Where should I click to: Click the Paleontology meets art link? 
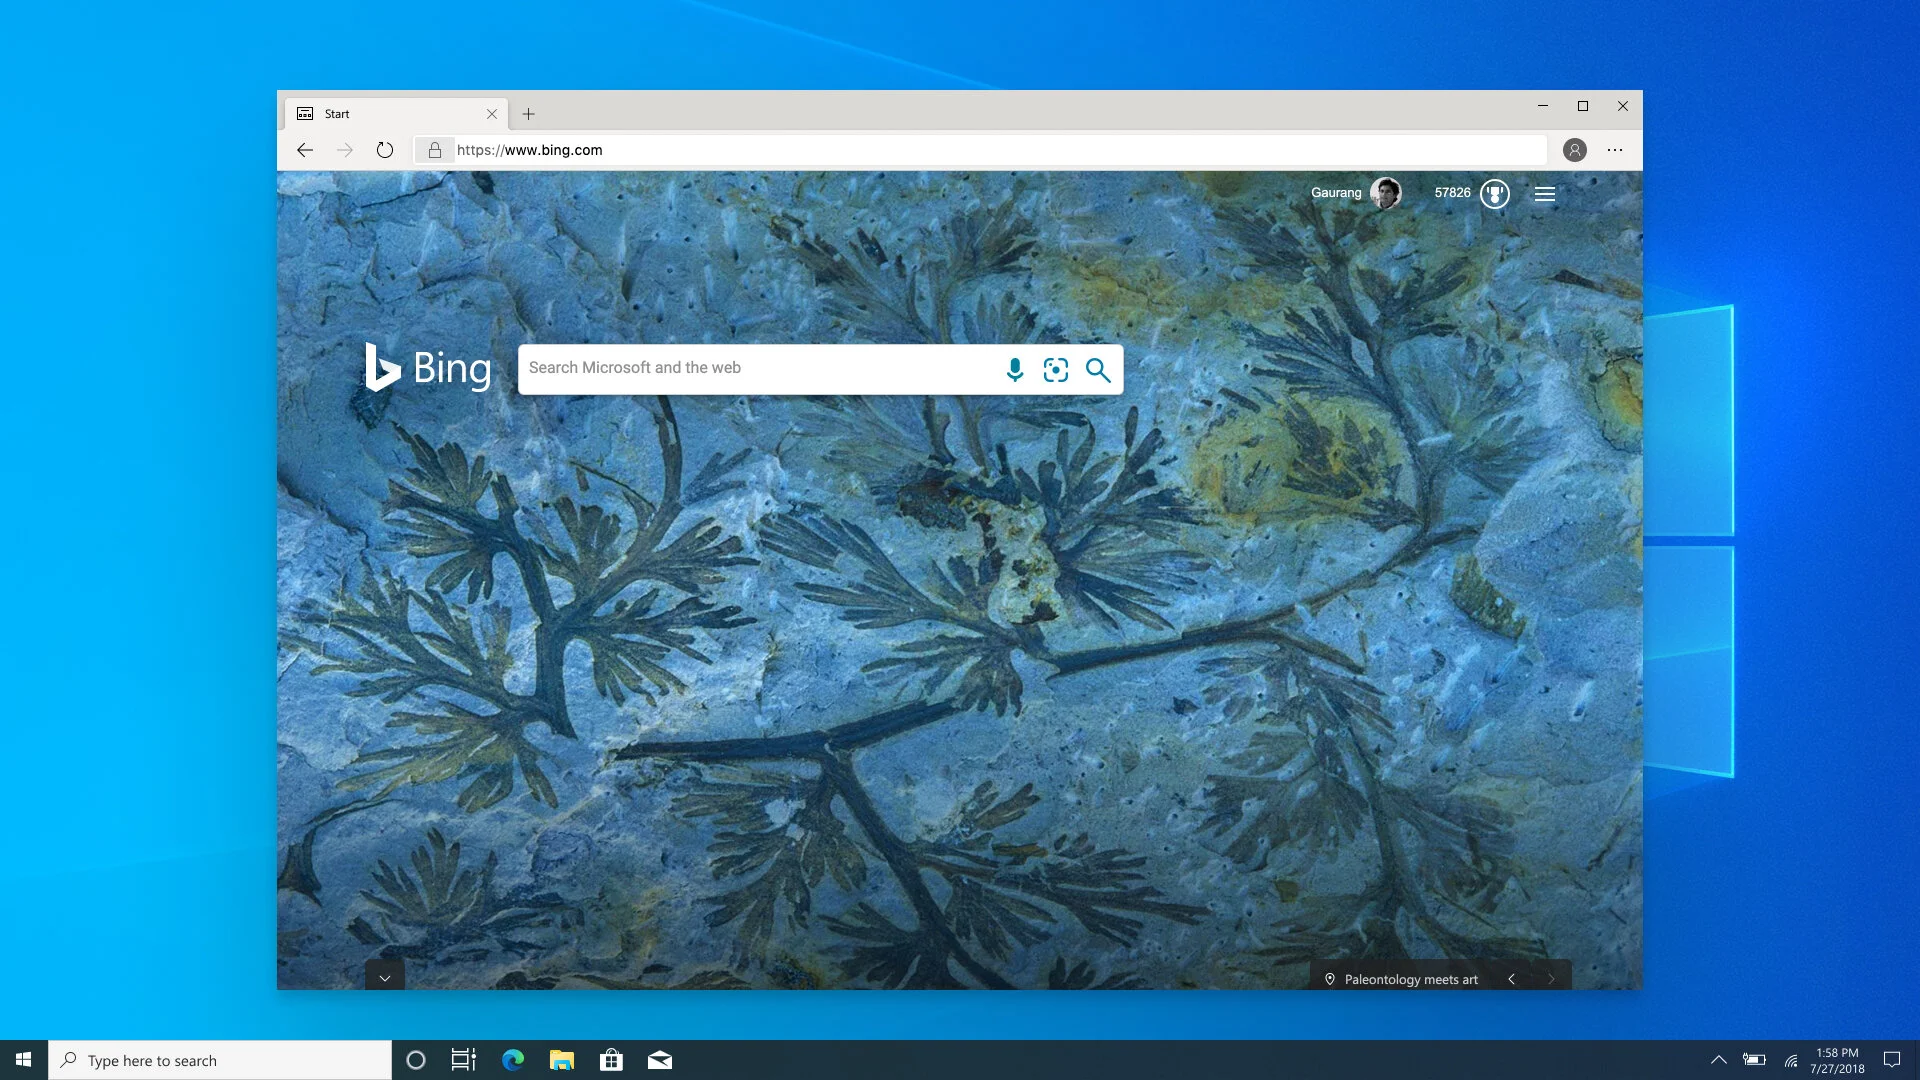[x=1410, y=979]
